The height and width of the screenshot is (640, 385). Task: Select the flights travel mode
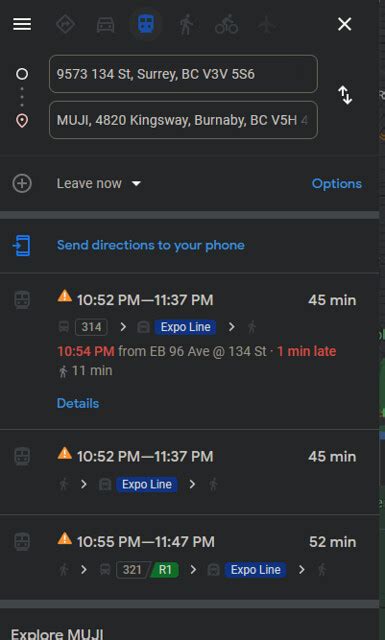[x=266, y=24]
